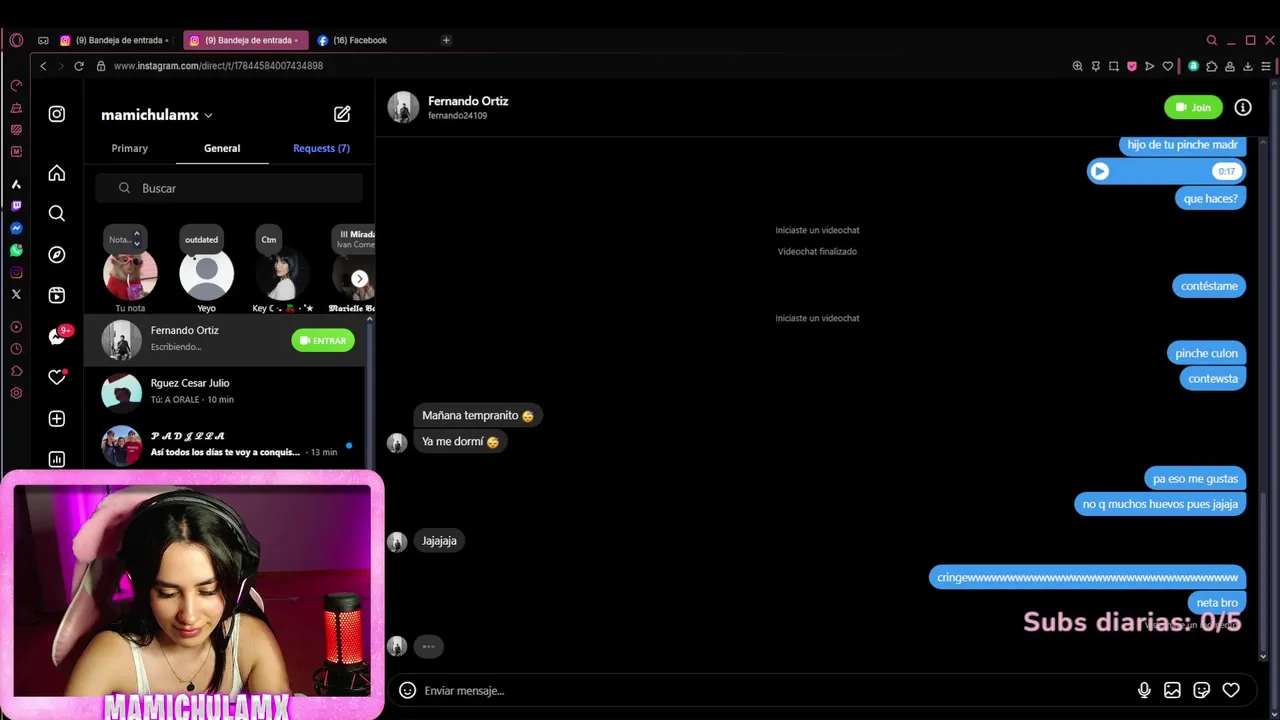Go back to previous page
1280x720 pixels.
click(x=43, y=66)
